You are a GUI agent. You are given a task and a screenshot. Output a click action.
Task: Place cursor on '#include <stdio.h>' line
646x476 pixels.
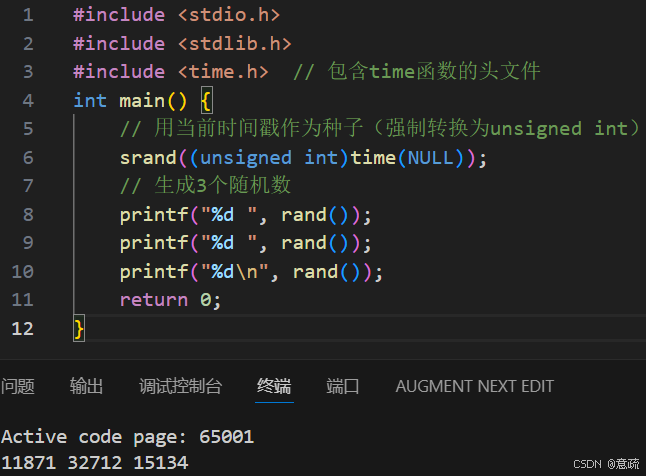(x=177, y=15)
